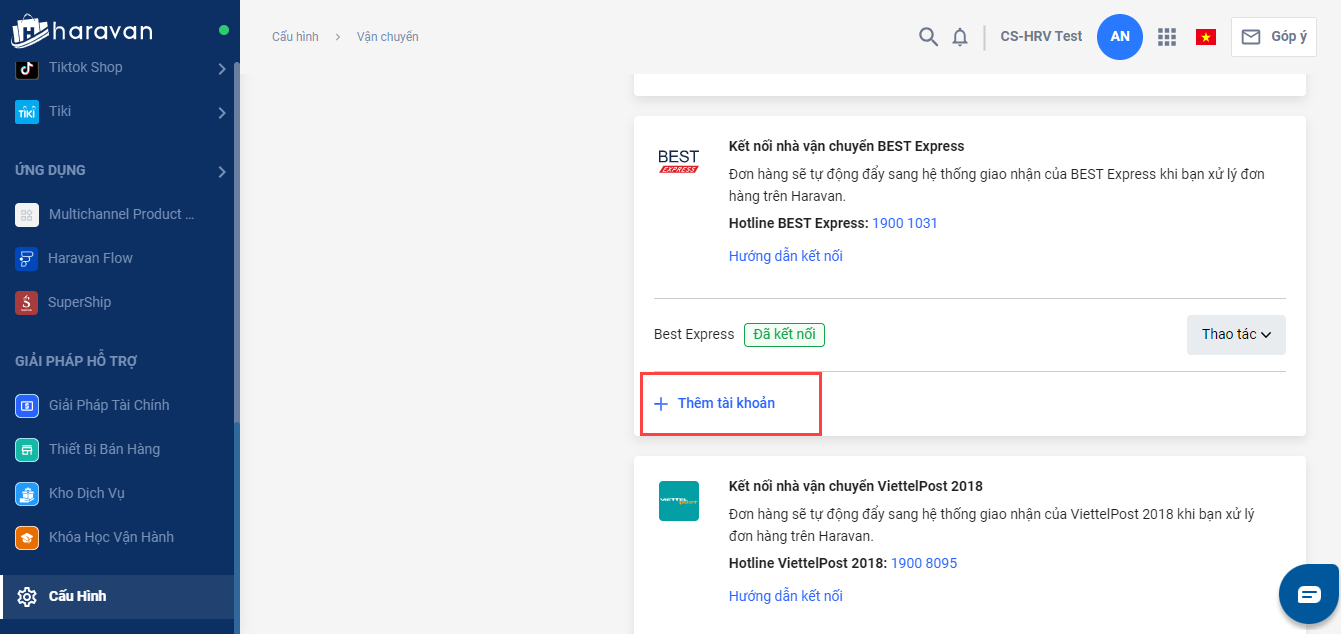This screenshot has height=634, width=1341.
Task: Click Cấu hình breadcrumb
Action: click(x=295, y=37)
